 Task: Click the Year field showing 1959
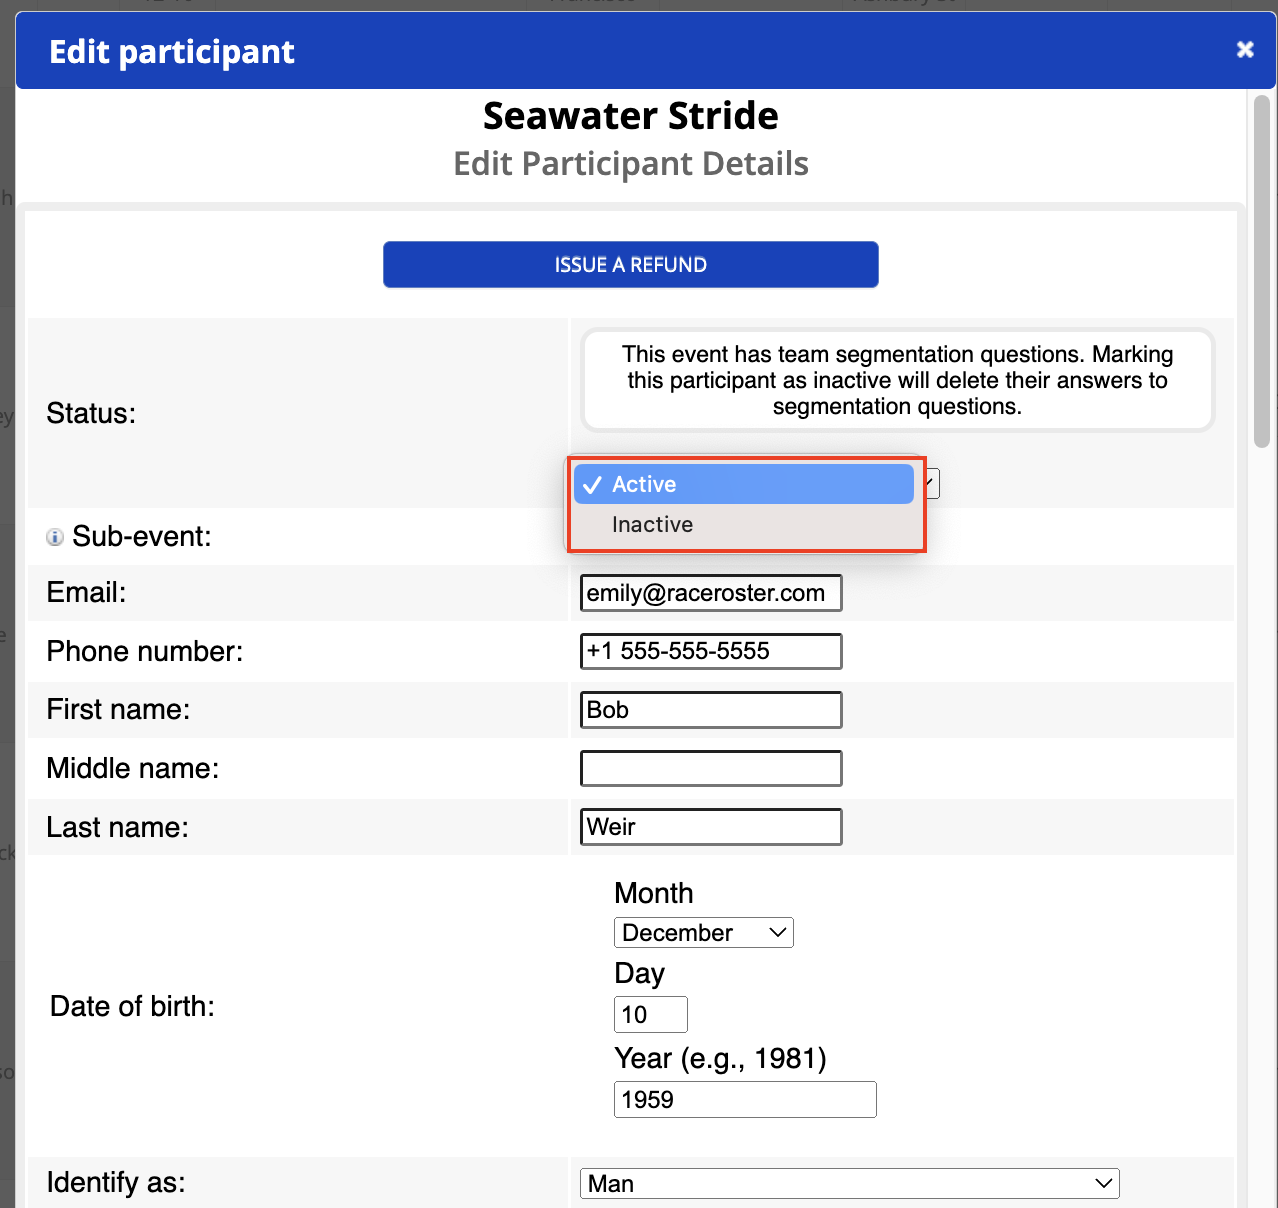(x=745, y=1100)
